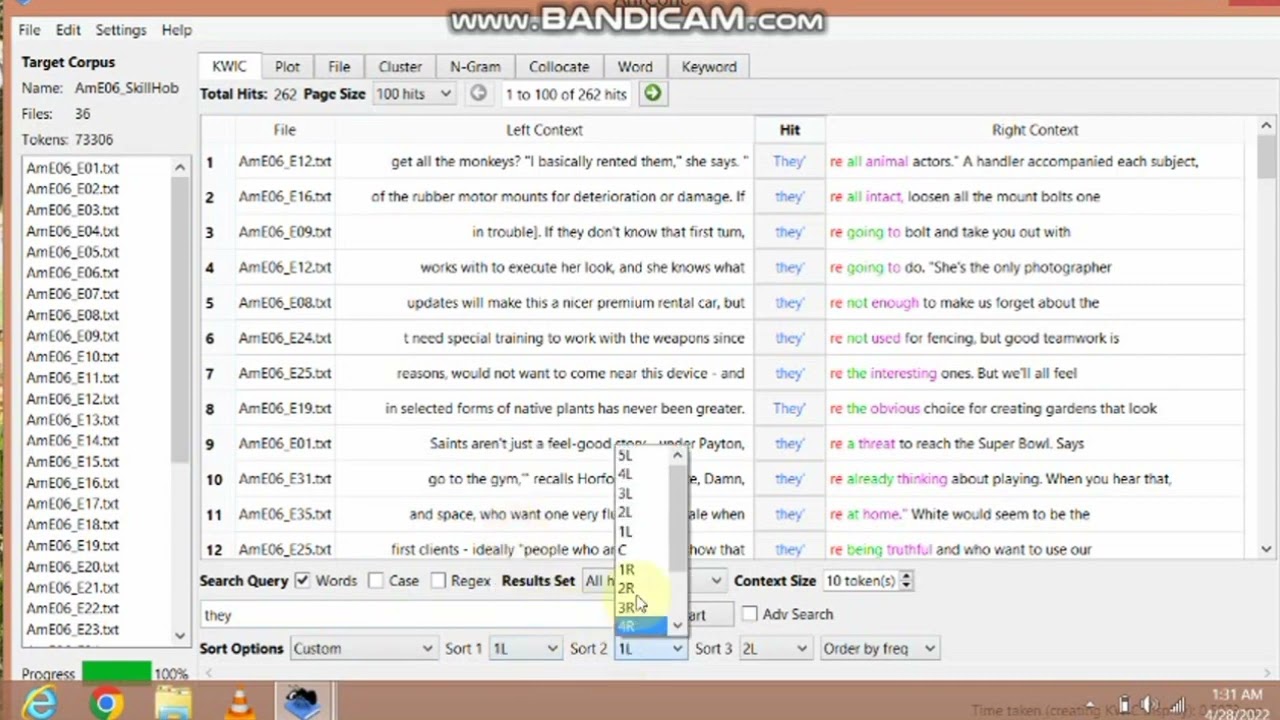Click the Hit column header

tap(790, 130)
